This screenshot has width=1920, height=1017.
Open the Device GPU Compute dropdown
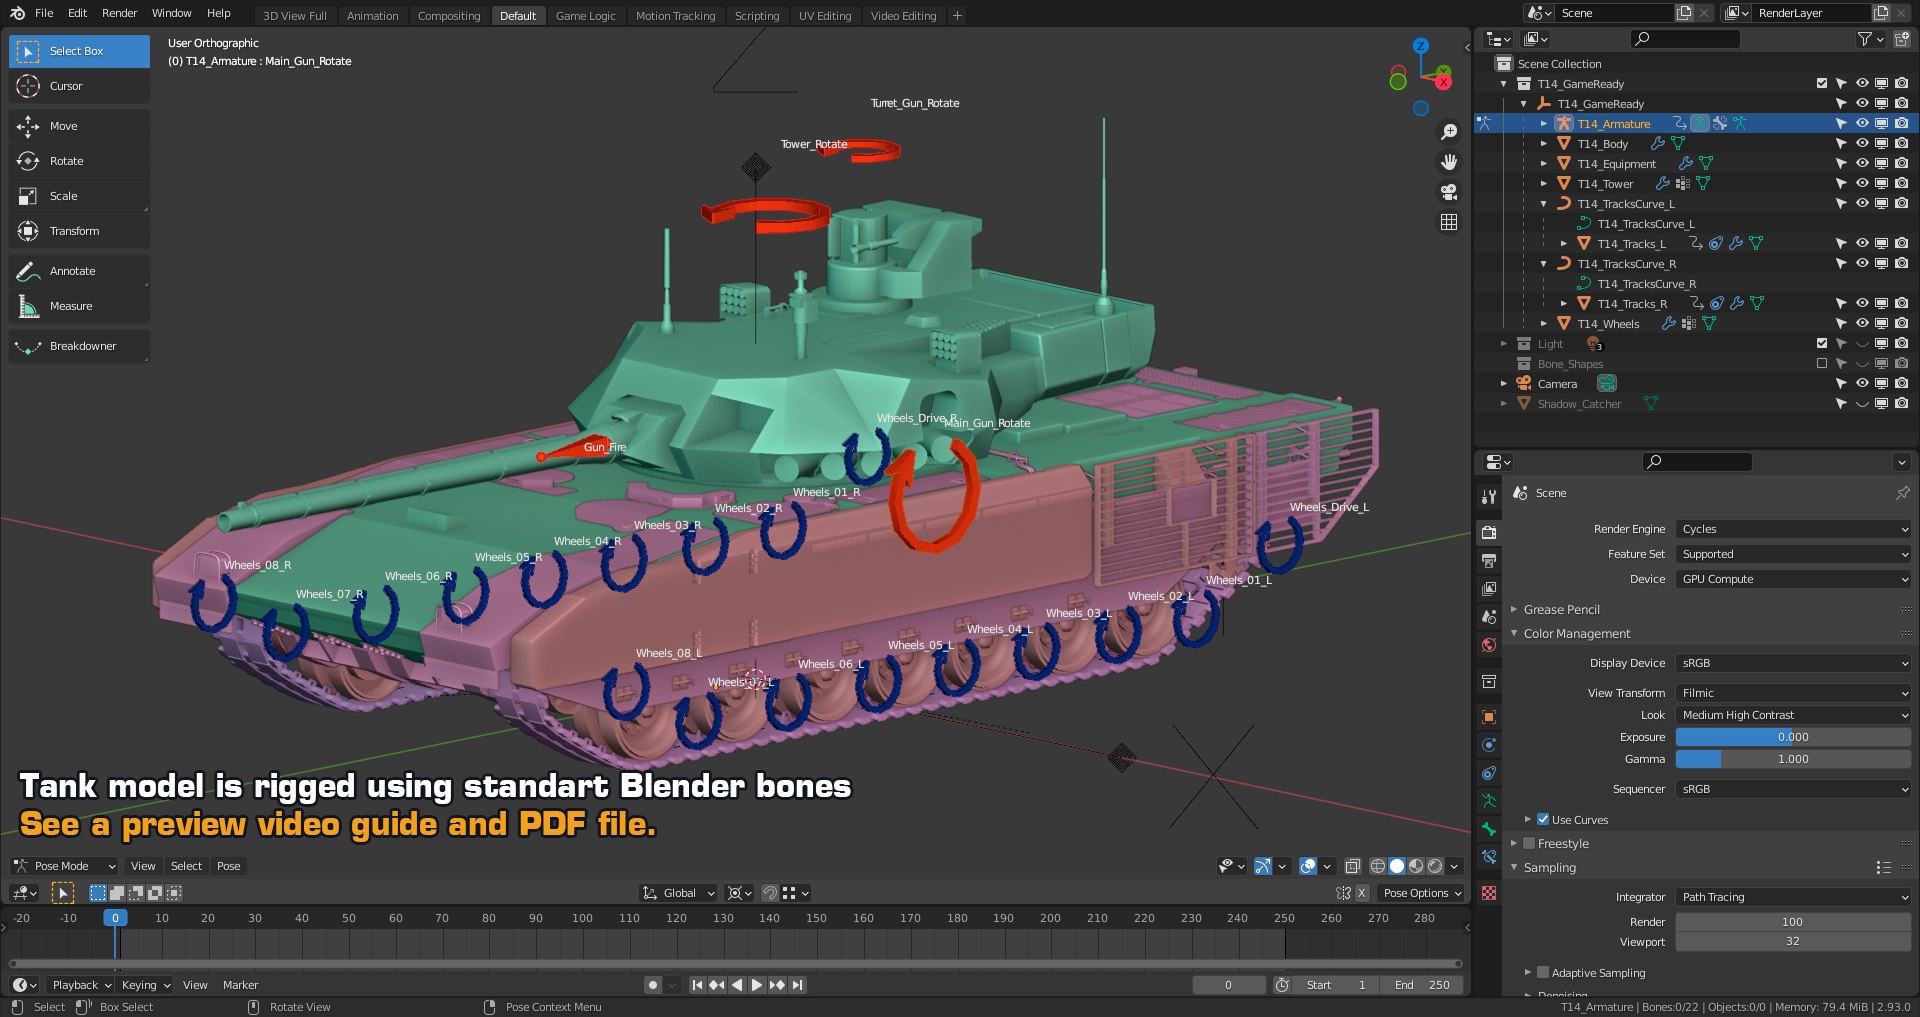coord(1794,579)
